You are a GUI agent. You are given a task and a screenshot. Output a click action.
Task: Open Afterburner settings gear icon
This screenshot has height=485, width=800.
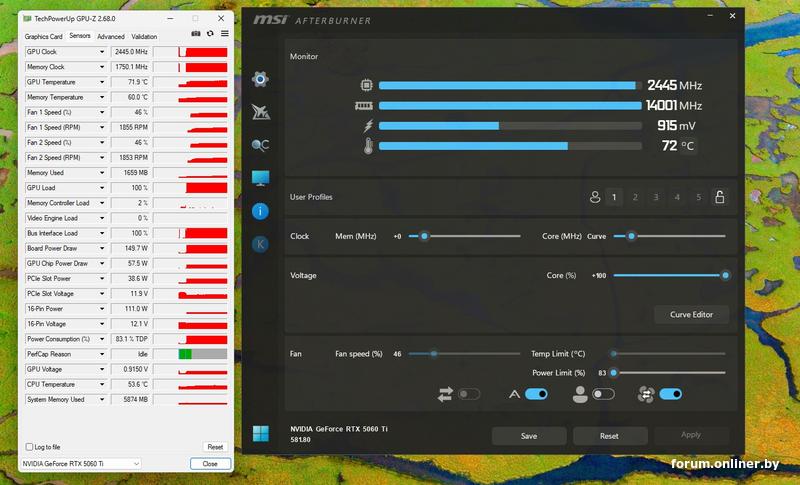[260, 79]
